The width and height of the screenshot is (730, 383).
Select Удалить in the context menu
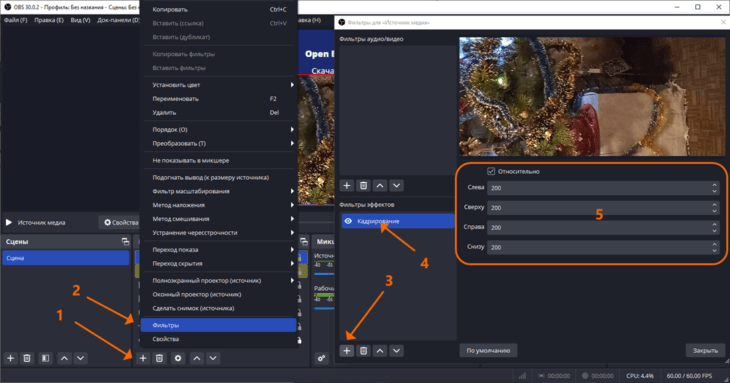point(219,113)
